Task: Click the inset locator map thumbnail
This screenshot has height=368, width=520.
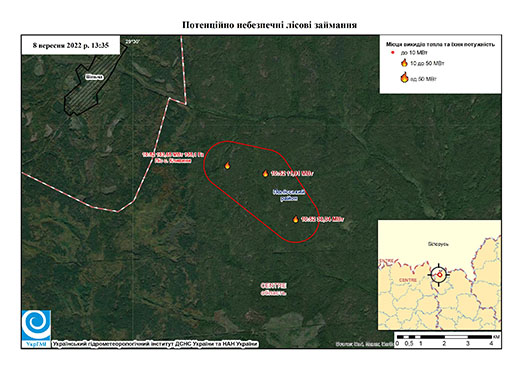Action: tap(439, 275)
